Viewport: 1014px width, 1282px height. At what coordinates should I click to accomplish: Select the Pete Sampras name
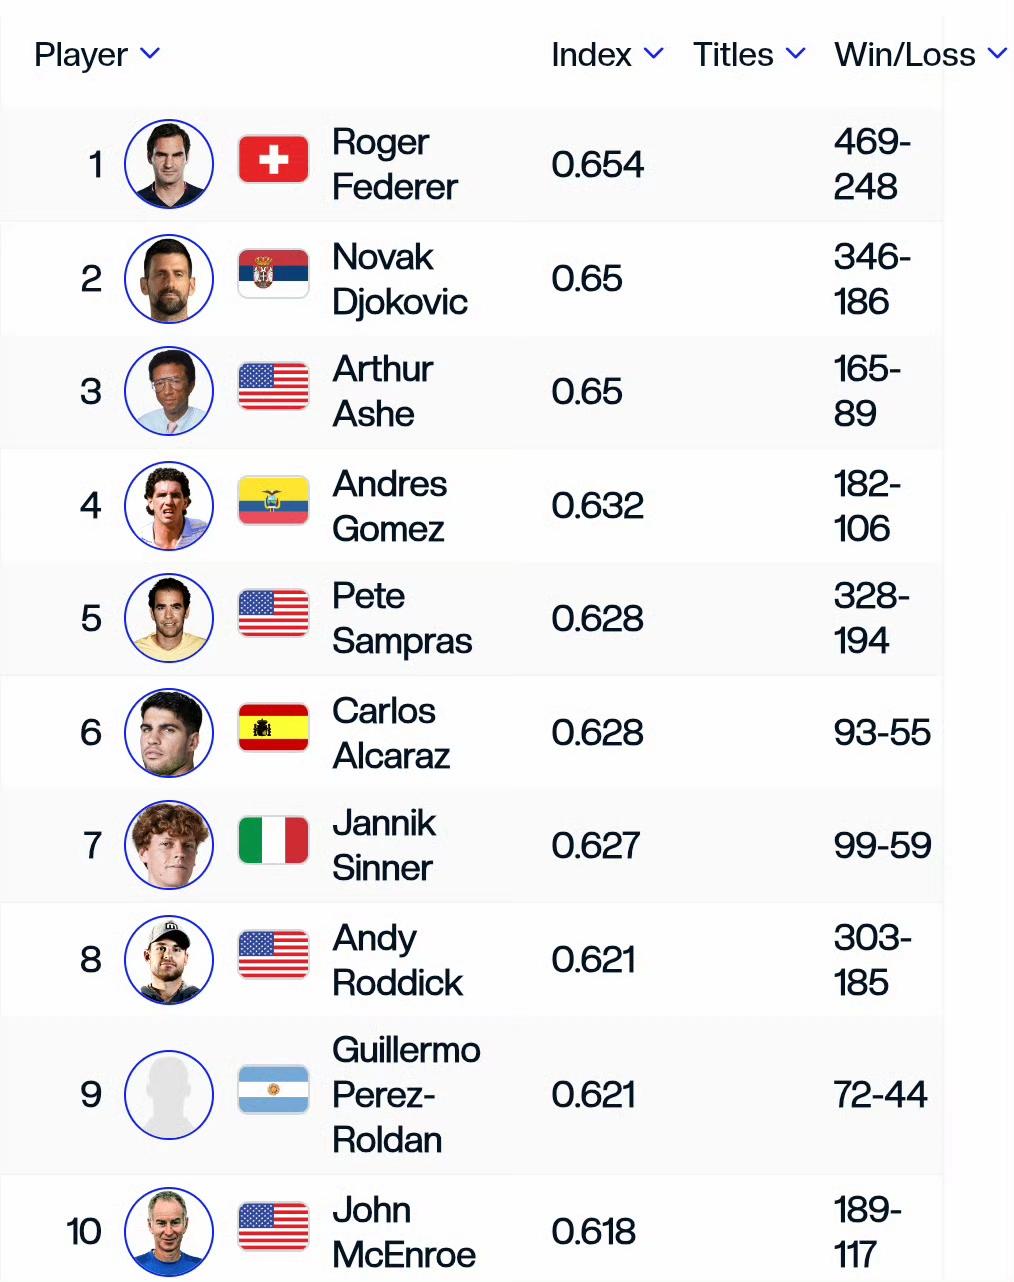click(x=401, y=618)
